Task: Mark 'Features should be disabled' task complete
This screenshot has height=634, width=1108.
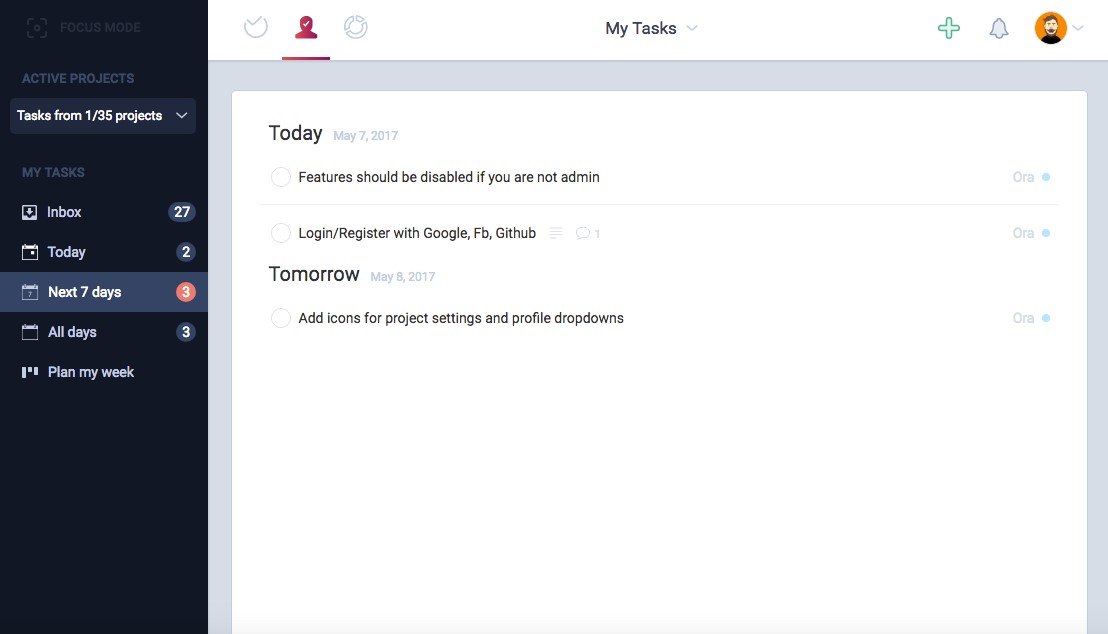Action: (281, 177)
